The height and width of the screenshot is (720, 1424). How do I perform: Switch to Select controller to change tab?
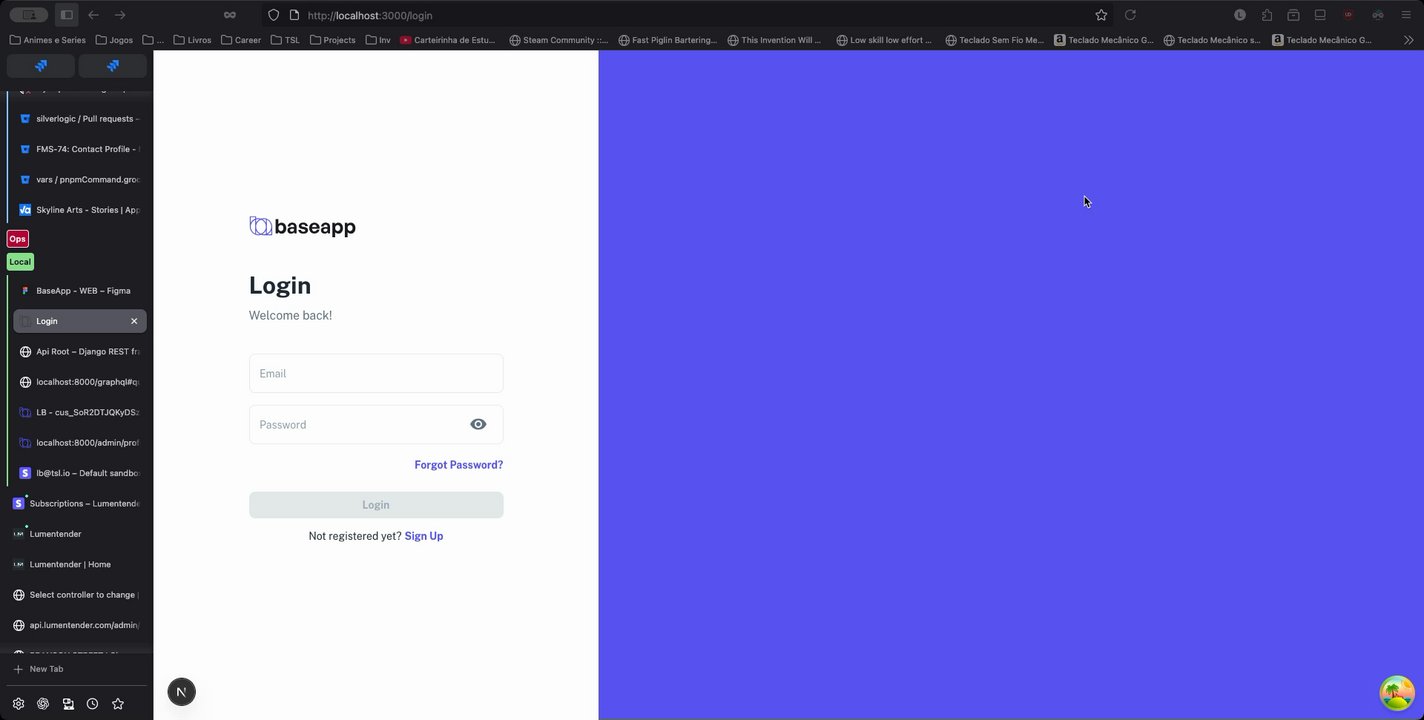click(x=77, y=595)
